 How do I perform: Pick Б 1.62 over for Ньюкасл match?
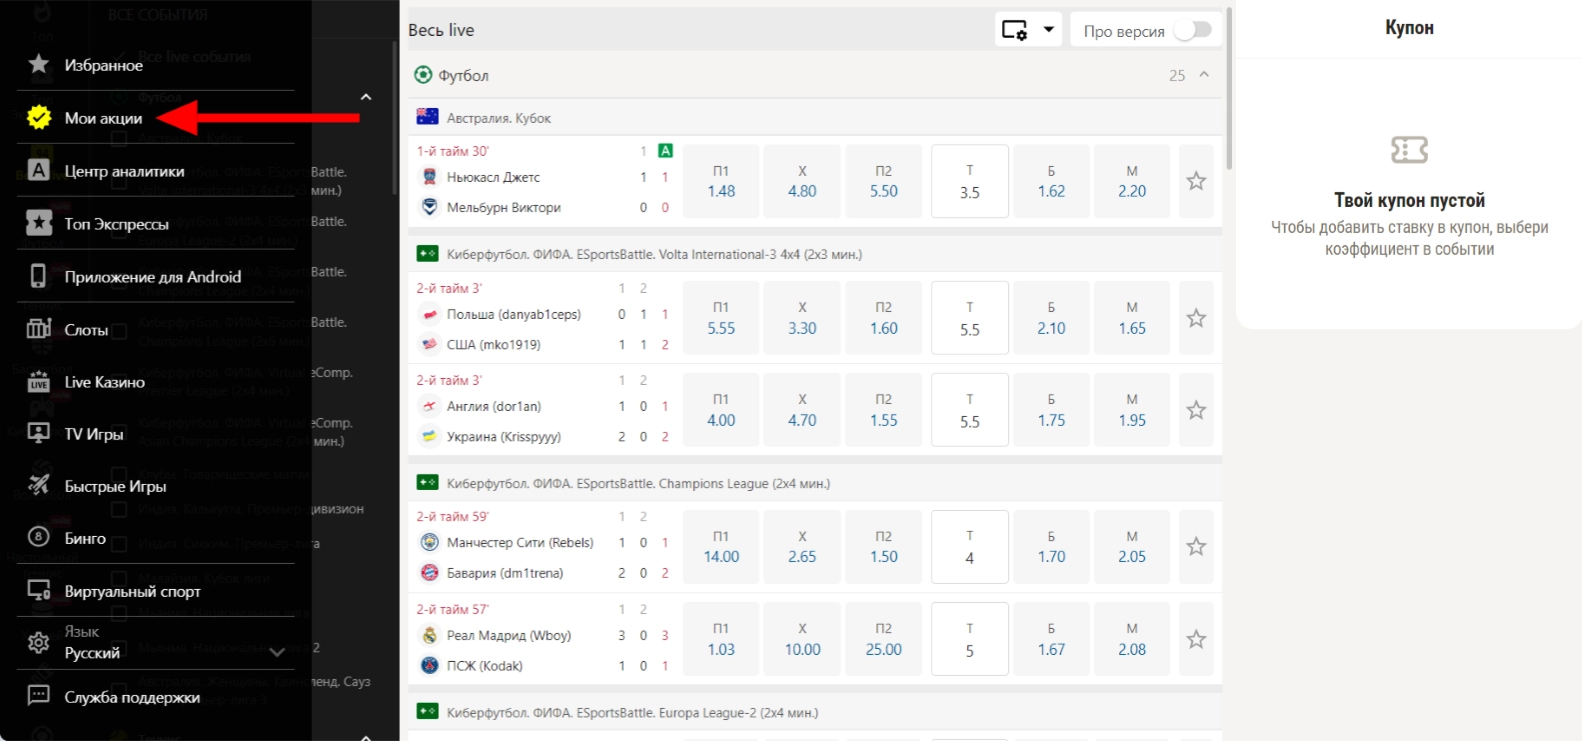tap(1051, 181)
